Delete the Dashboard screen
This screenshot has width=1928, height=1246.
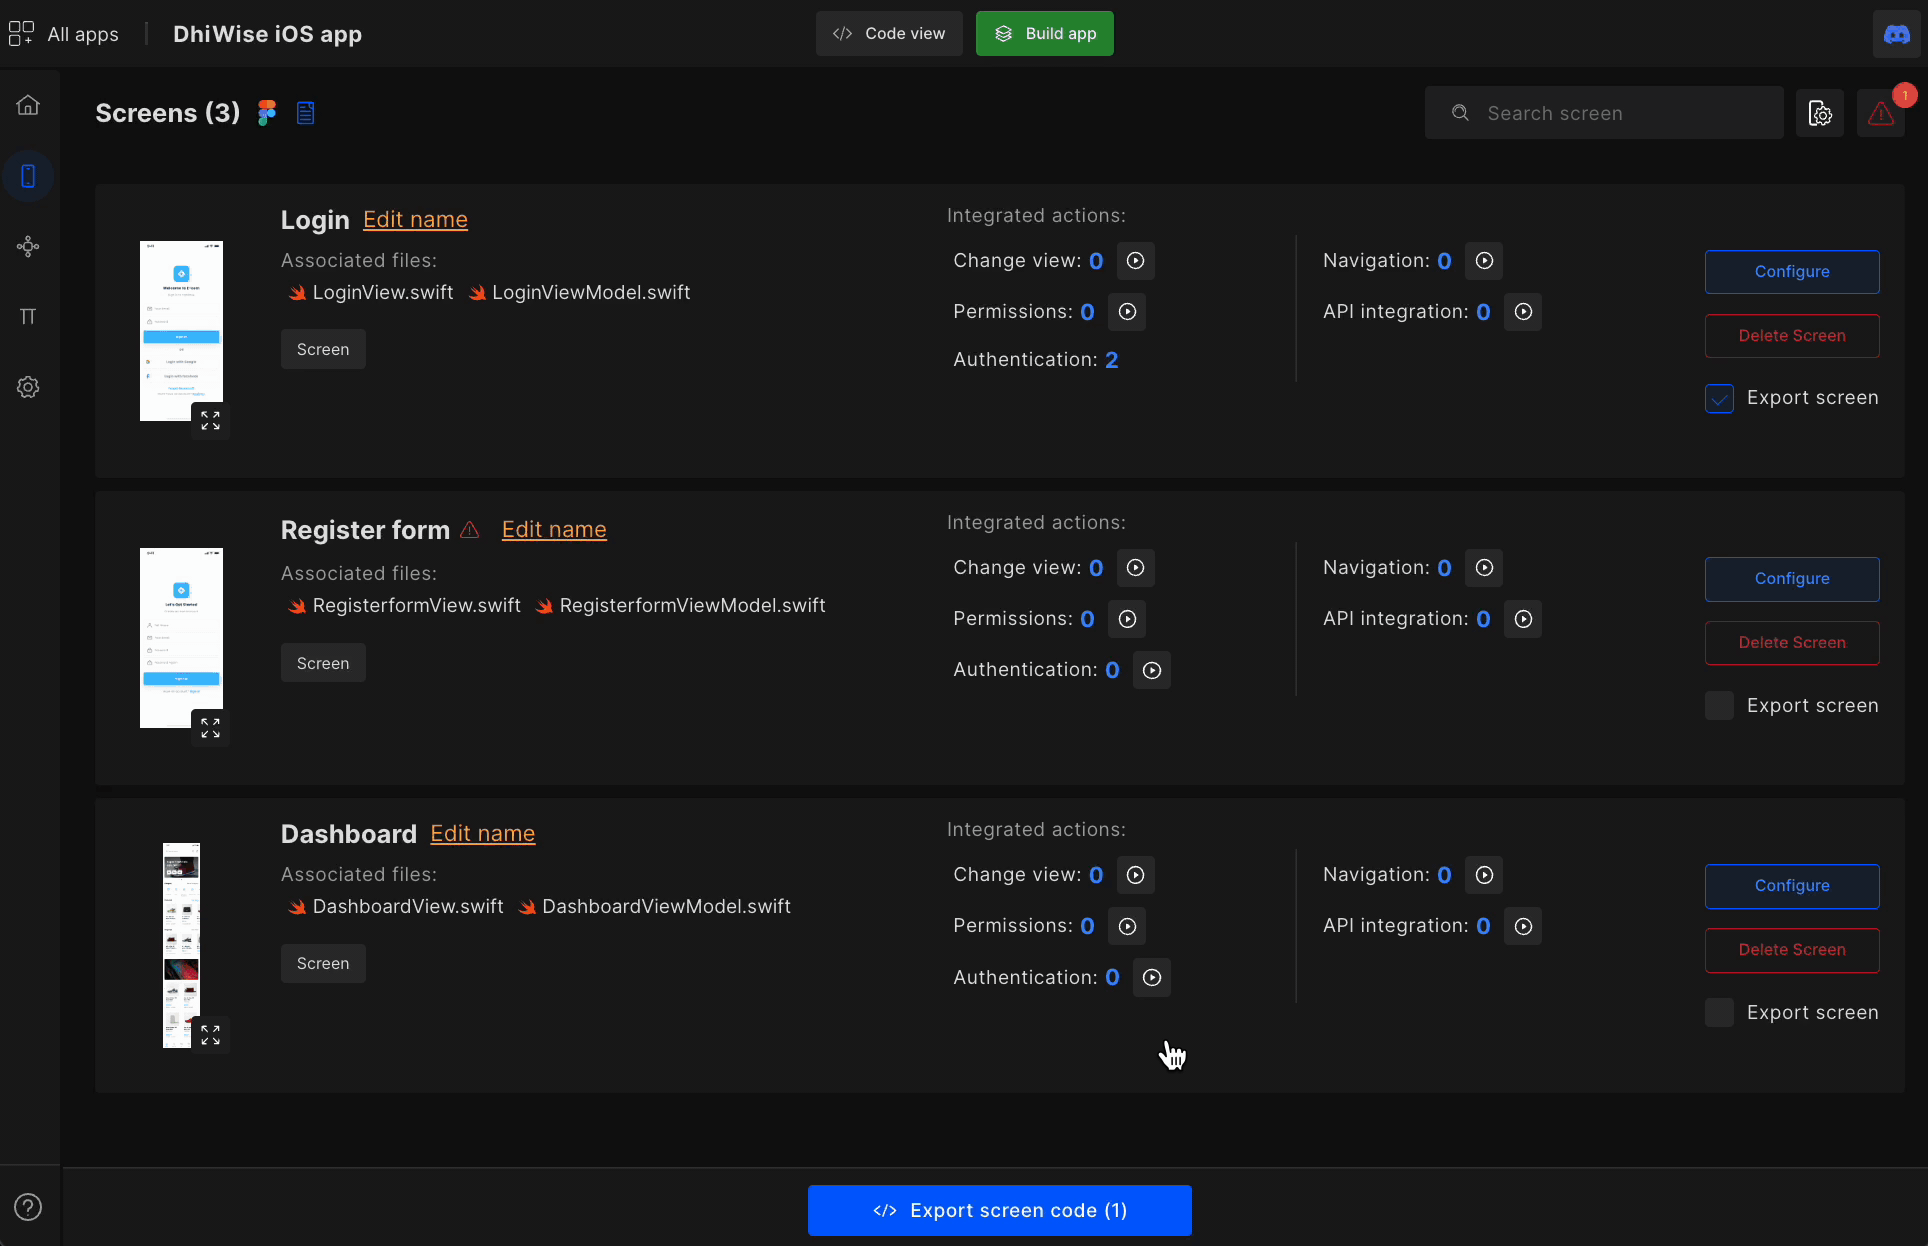(x=1792, y=950)
